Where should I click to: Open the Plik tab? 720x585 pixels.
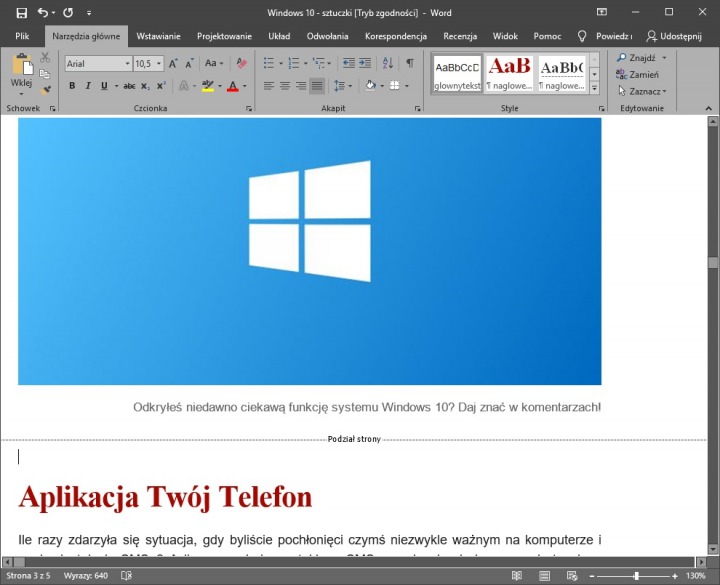(22, 36)
